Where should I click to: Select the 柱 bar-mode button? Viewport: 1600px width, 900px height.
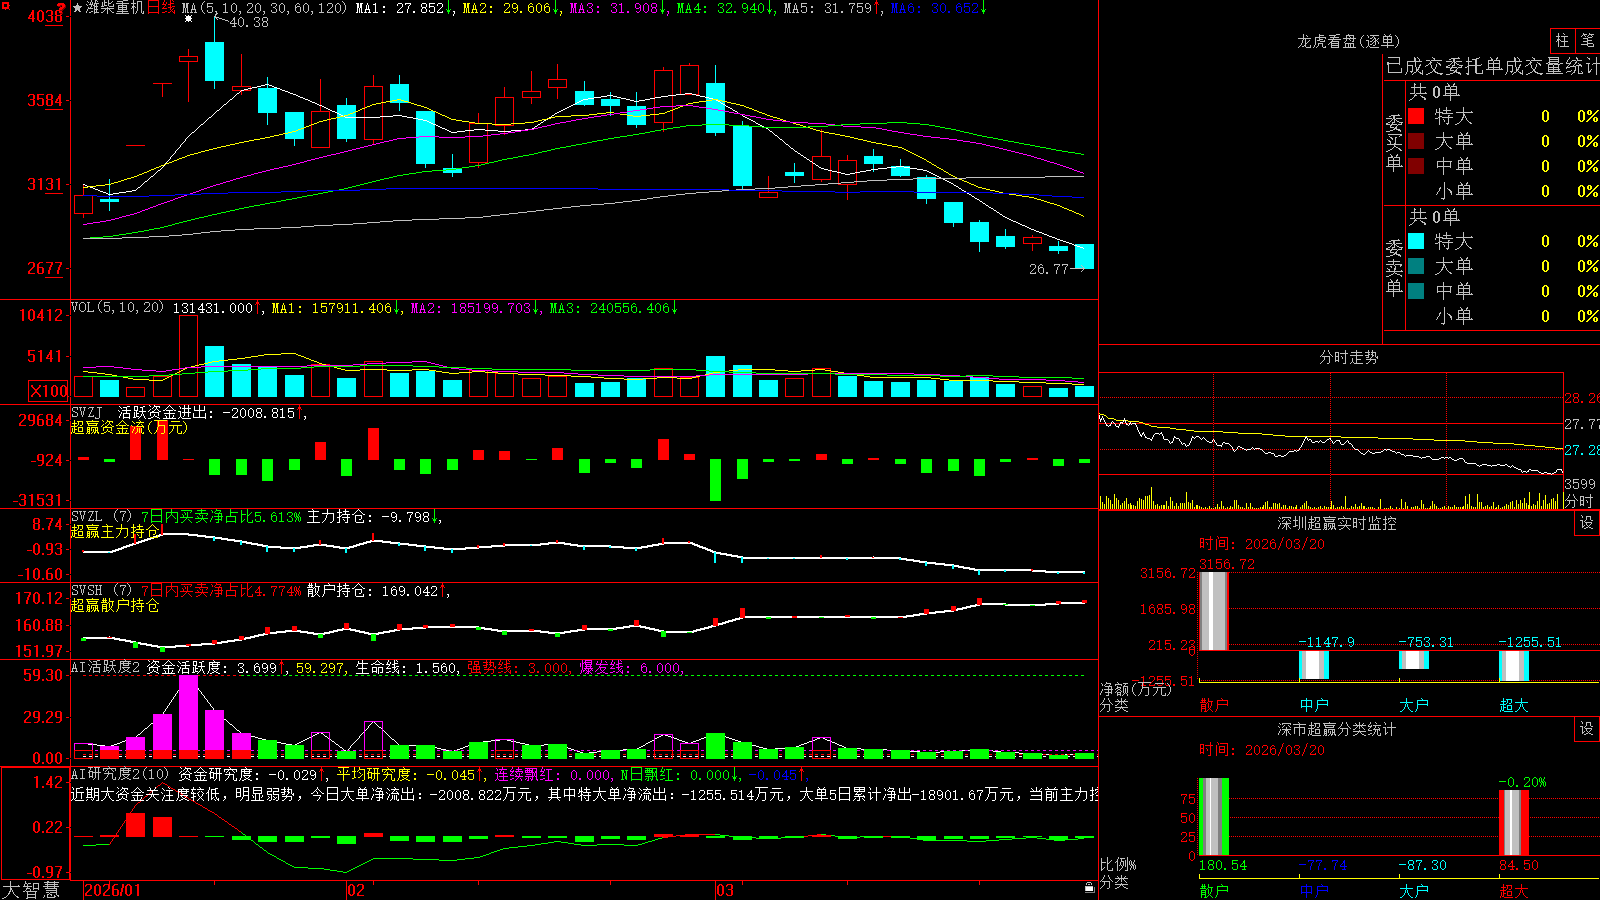pos(1562,40)
